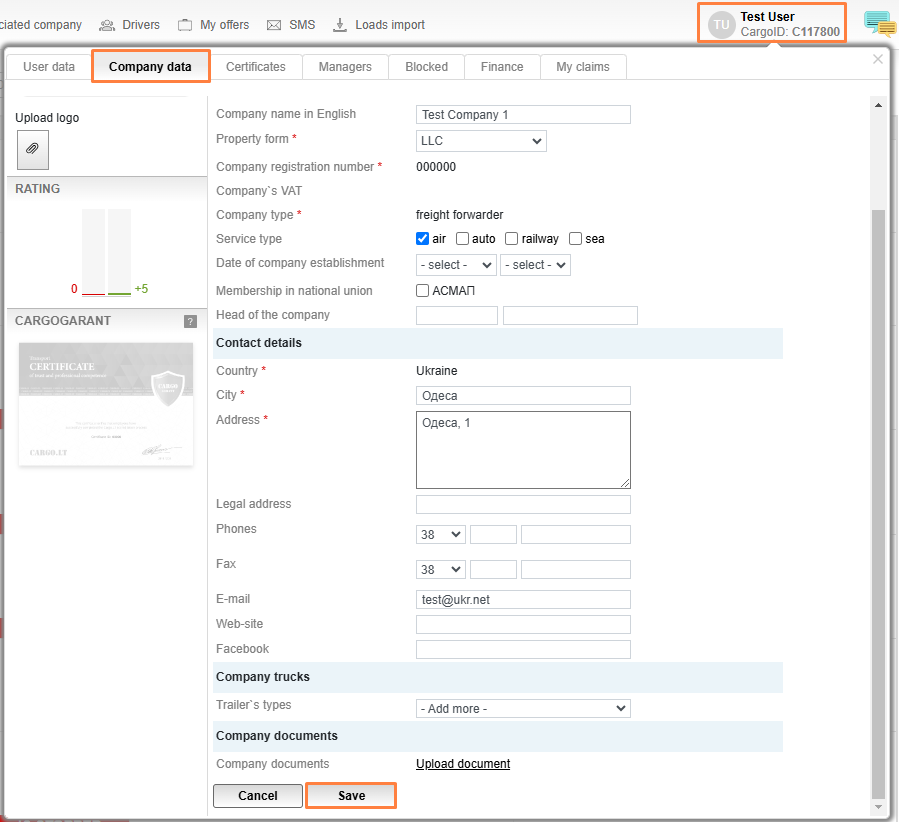Open the Phones country code dropdown
Viewport: 899px width, 822px height.
tap(440, 534)
